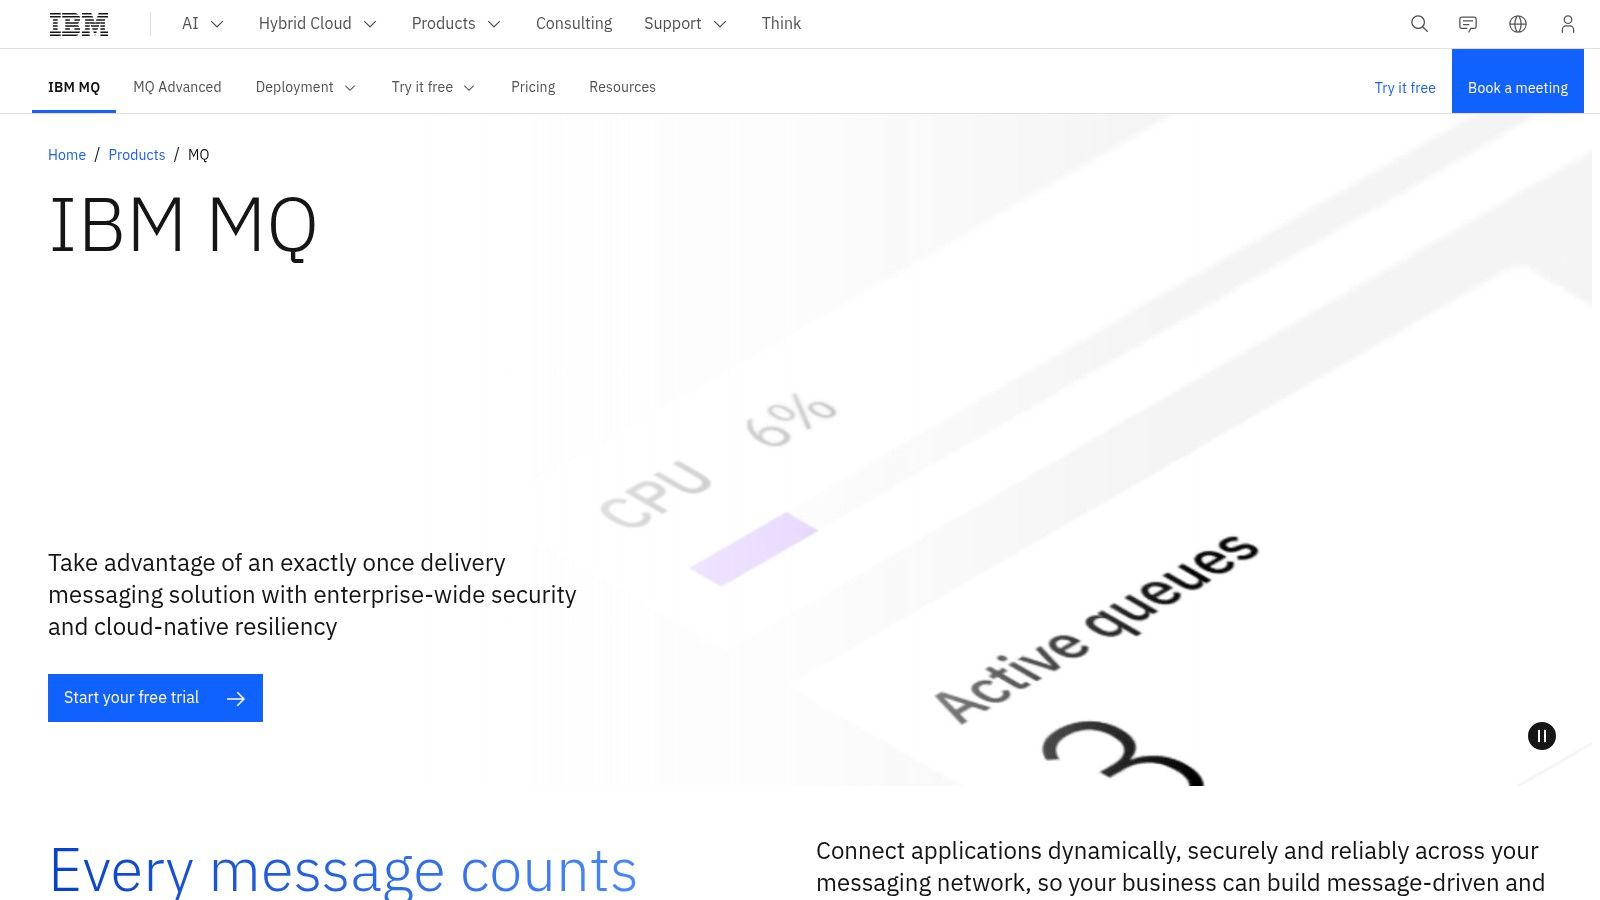Viewport: 1600px width, 900px height.
Task: Select the Pricing tab
Action: tap(533, 87)
